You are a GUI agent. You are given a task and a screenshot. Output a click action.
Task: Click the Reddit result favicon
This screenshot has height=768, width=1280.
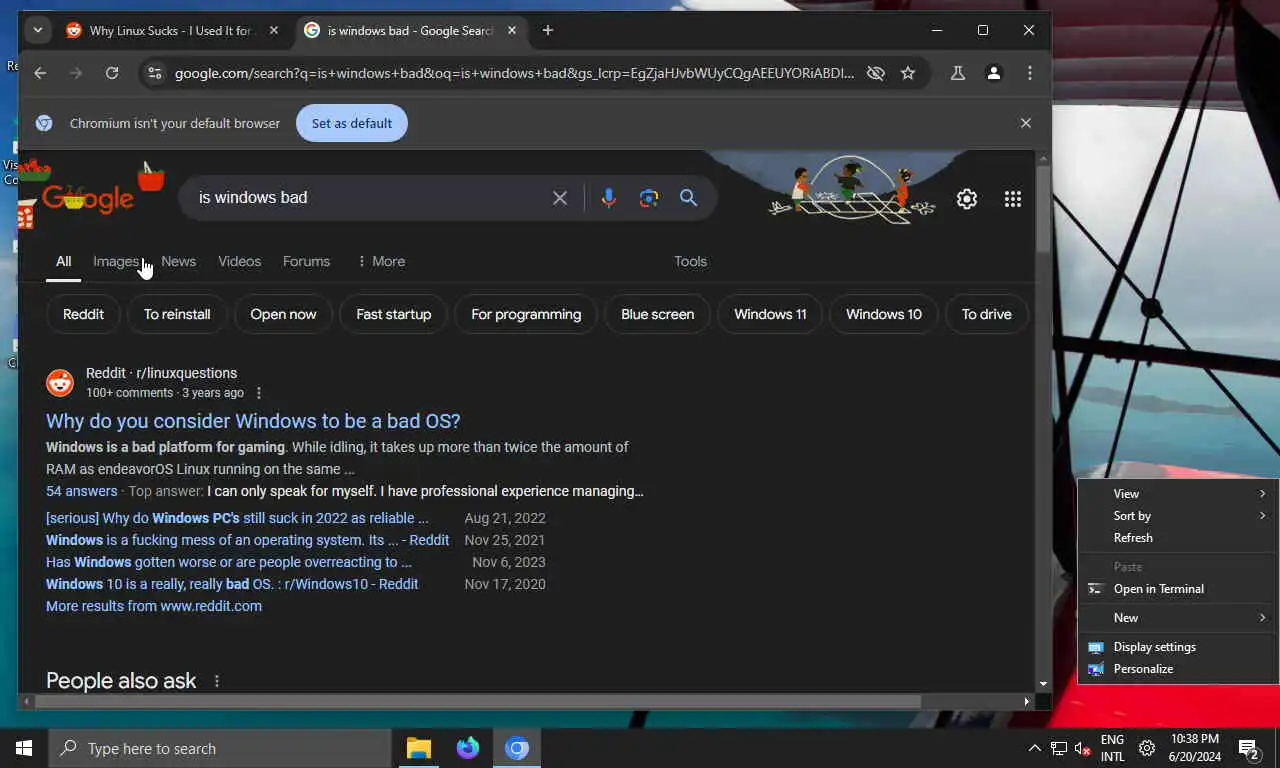(x=60, y=382)
